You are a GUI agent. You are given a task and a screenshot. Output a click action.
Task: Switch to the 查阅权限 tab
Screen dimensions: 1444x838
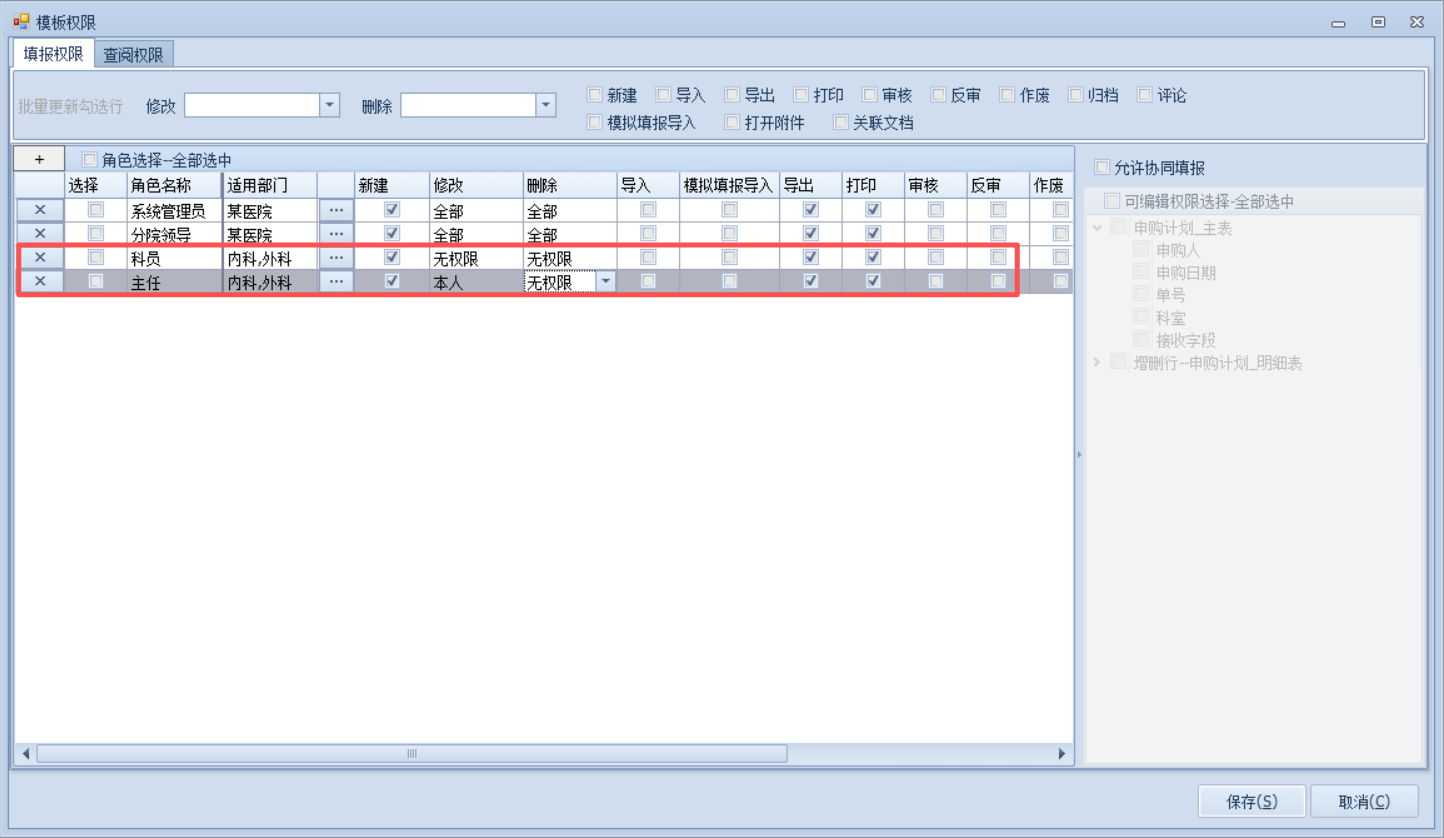click(133, 55)
